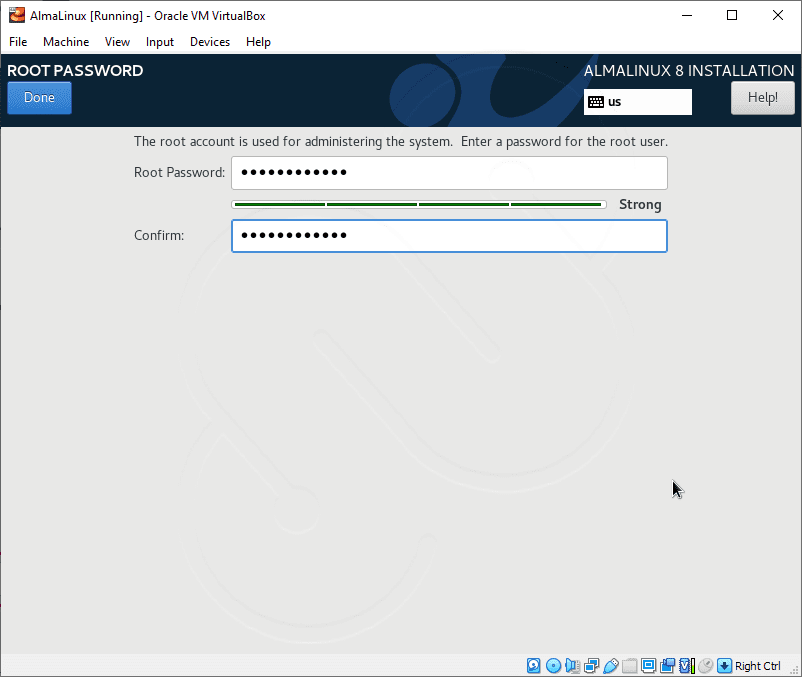
Task: Click the display status icon
Action: tap(649, 665)
